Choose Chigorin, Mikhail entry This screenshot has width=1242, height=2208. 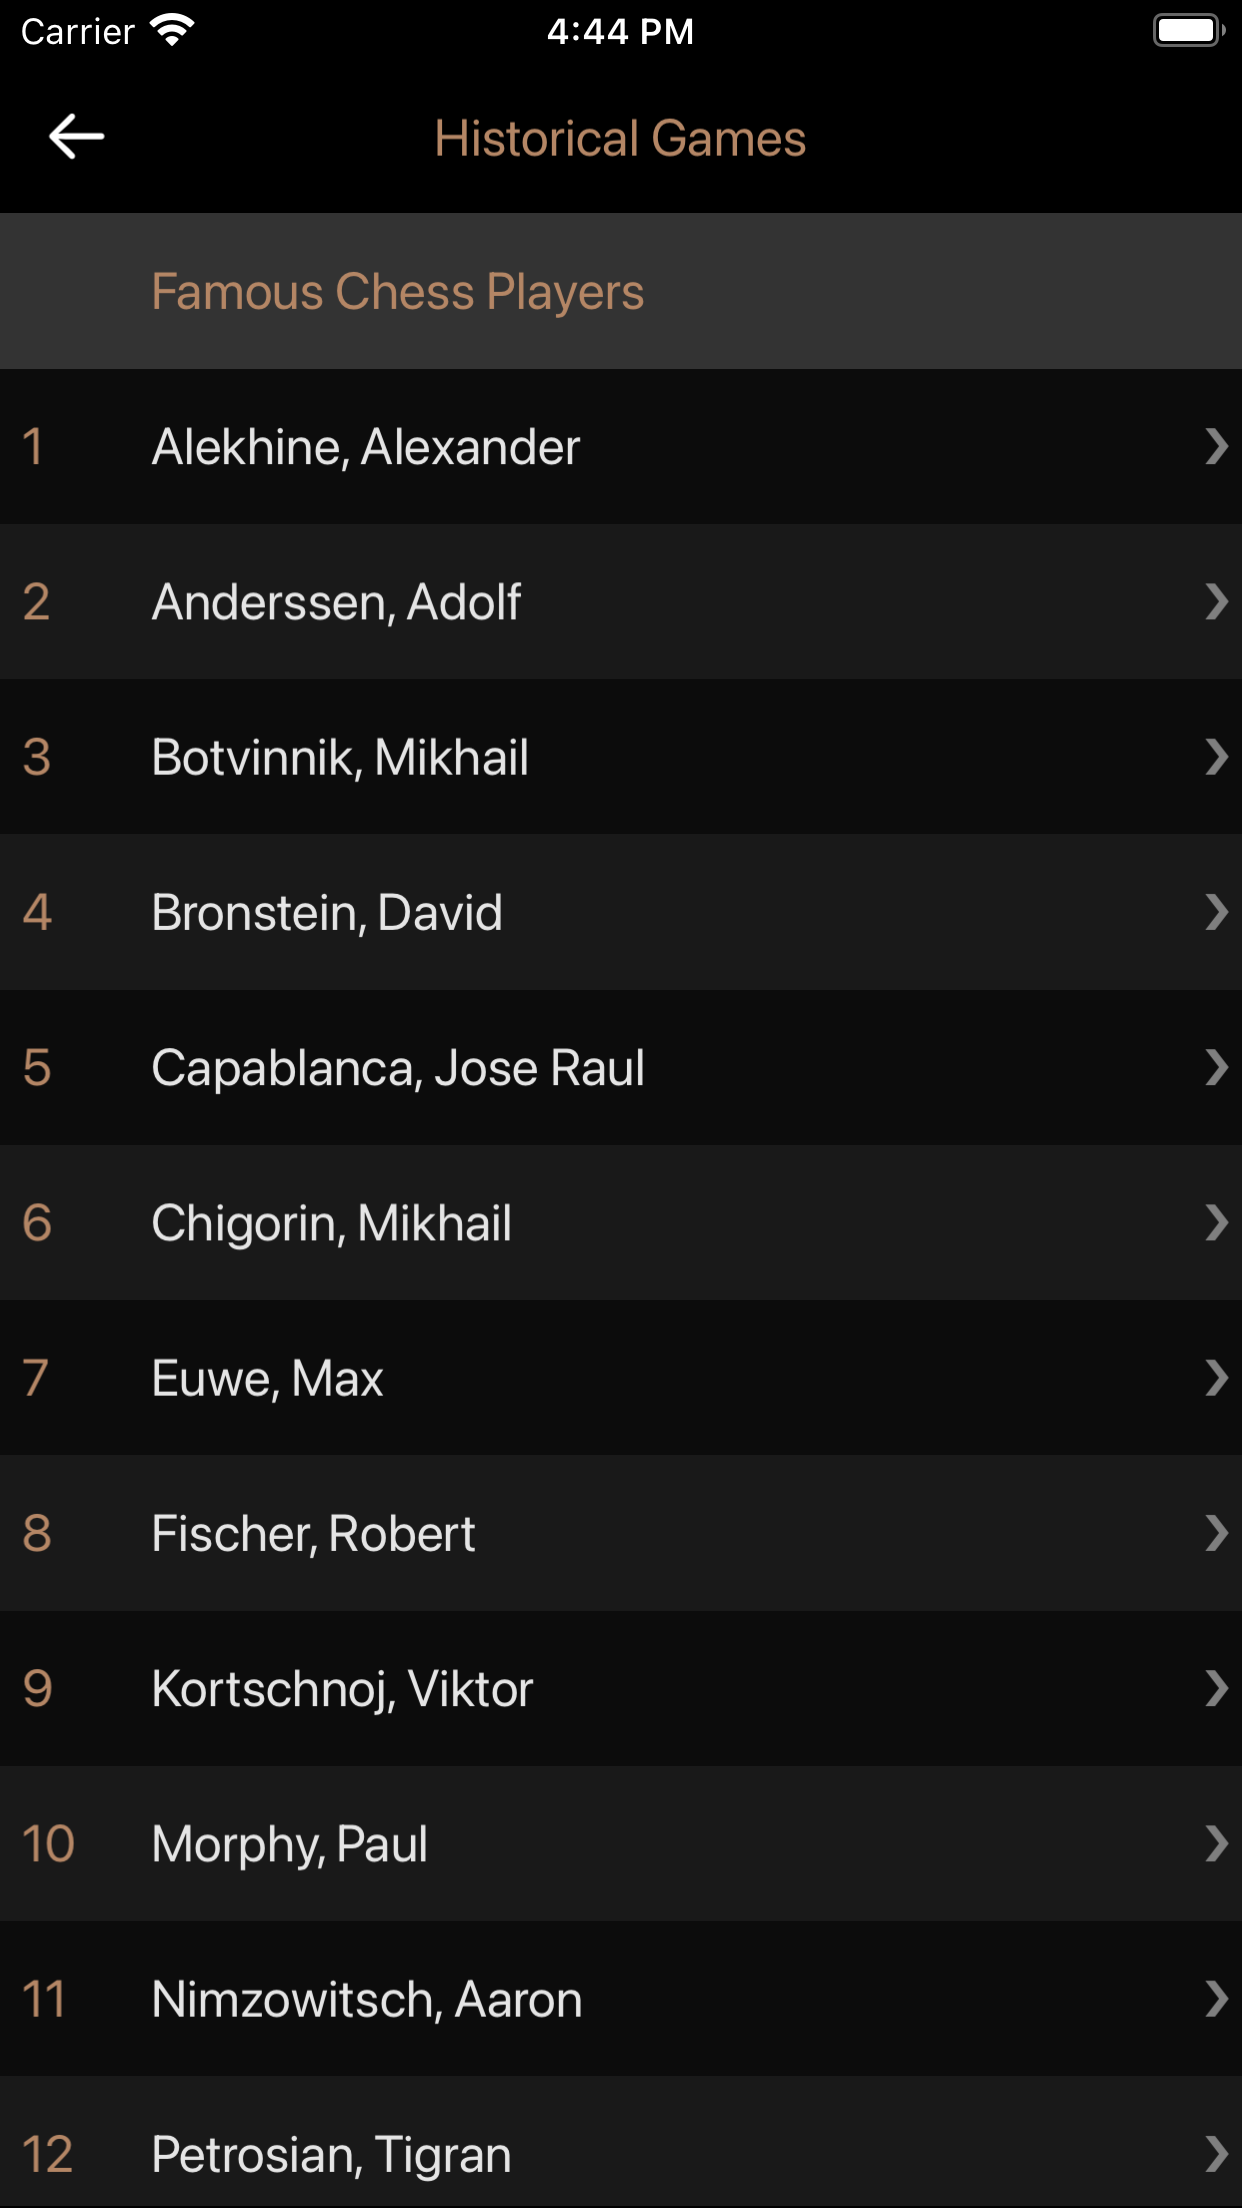pyautogui.click(x=621, y=1222)
